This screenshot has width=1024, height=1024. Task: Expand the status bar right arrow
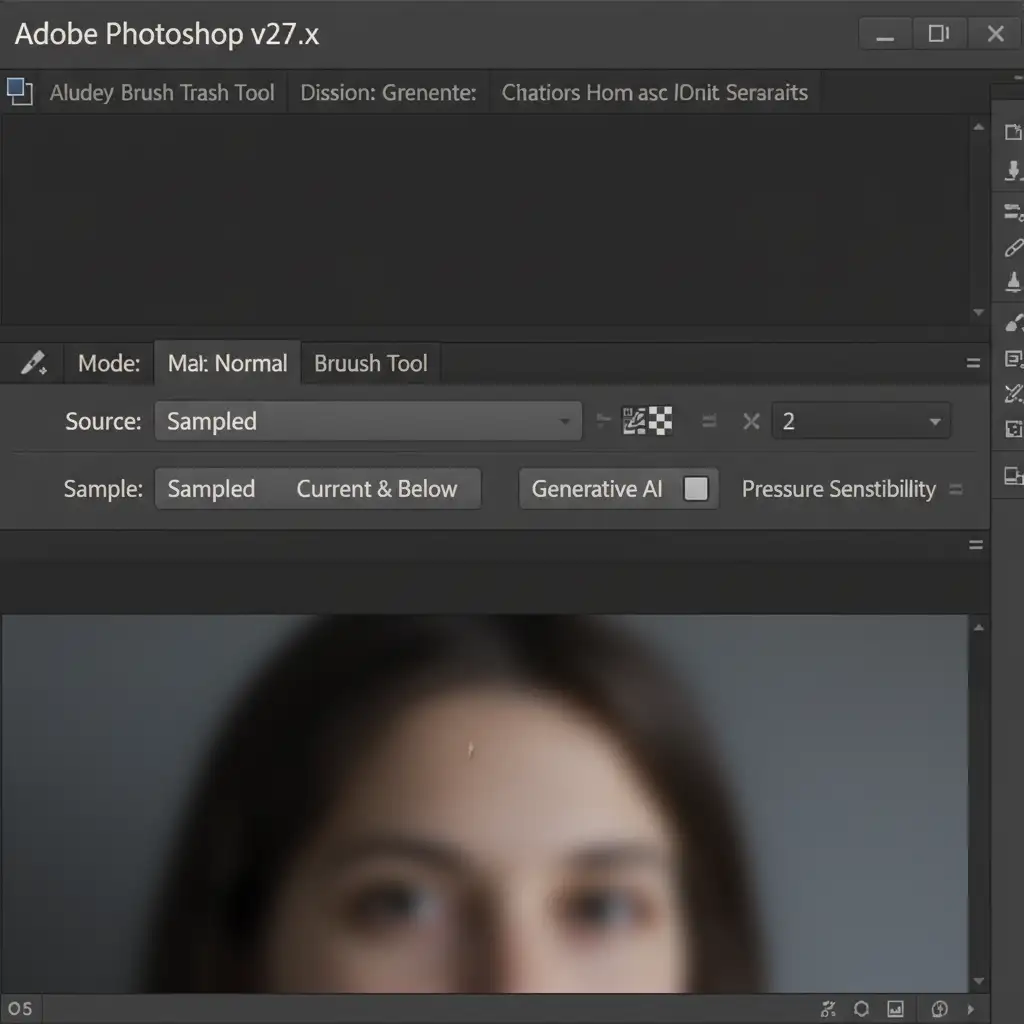970,1008
